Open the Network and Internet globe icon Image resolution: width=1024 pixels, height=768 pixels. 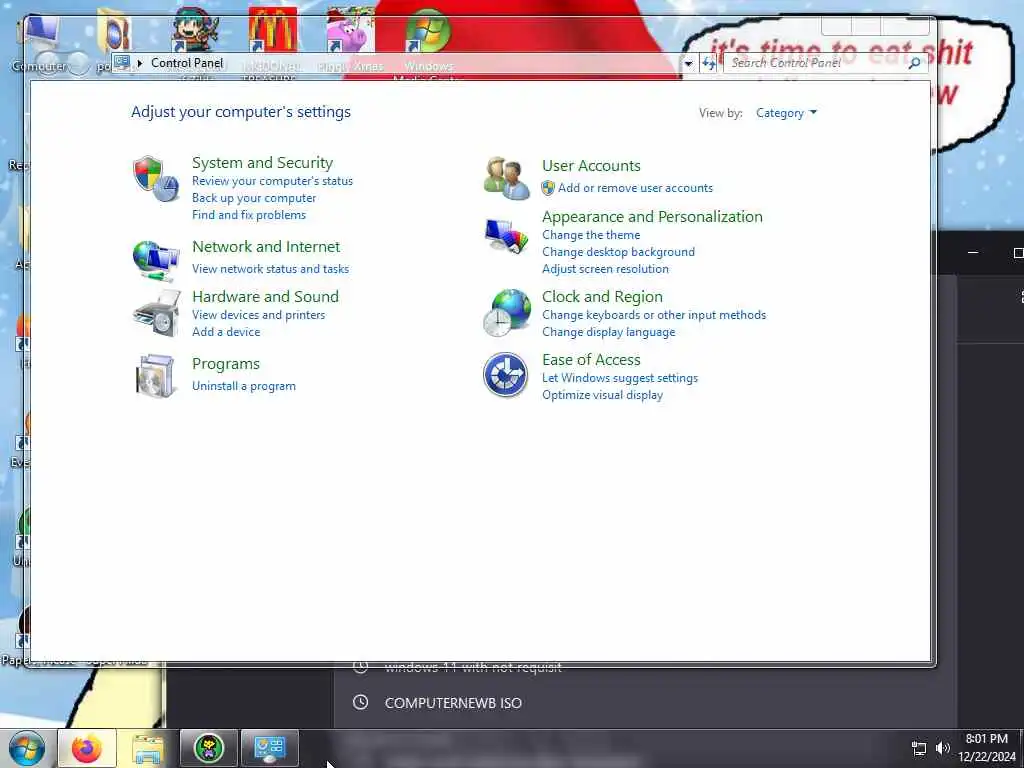tap(156, 261)
